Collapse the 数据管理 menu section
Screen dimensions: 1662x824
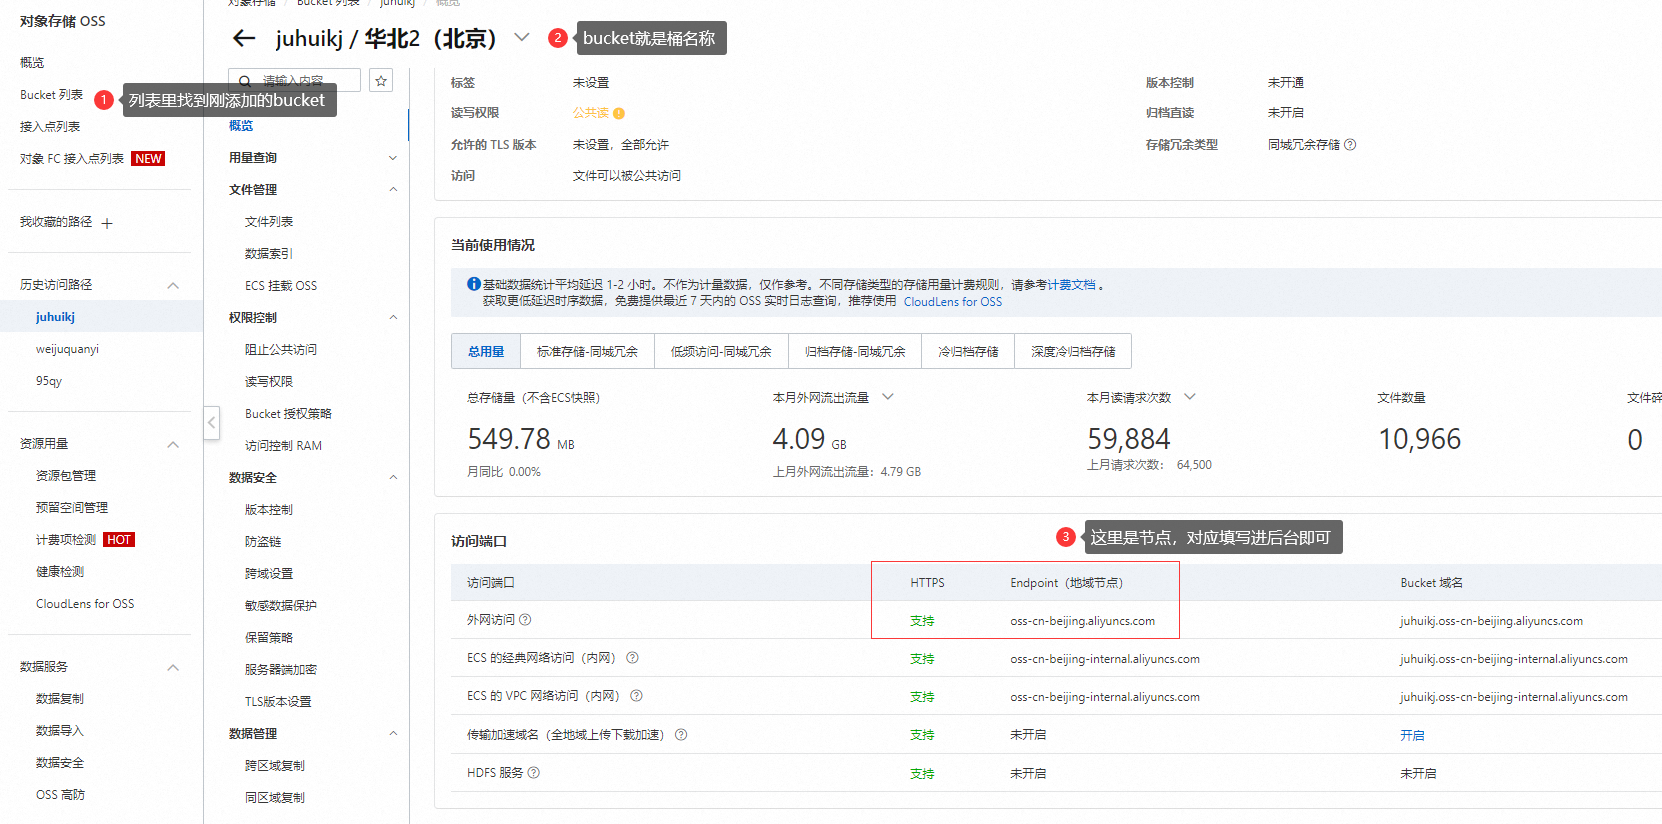click(x=393, y=734)
